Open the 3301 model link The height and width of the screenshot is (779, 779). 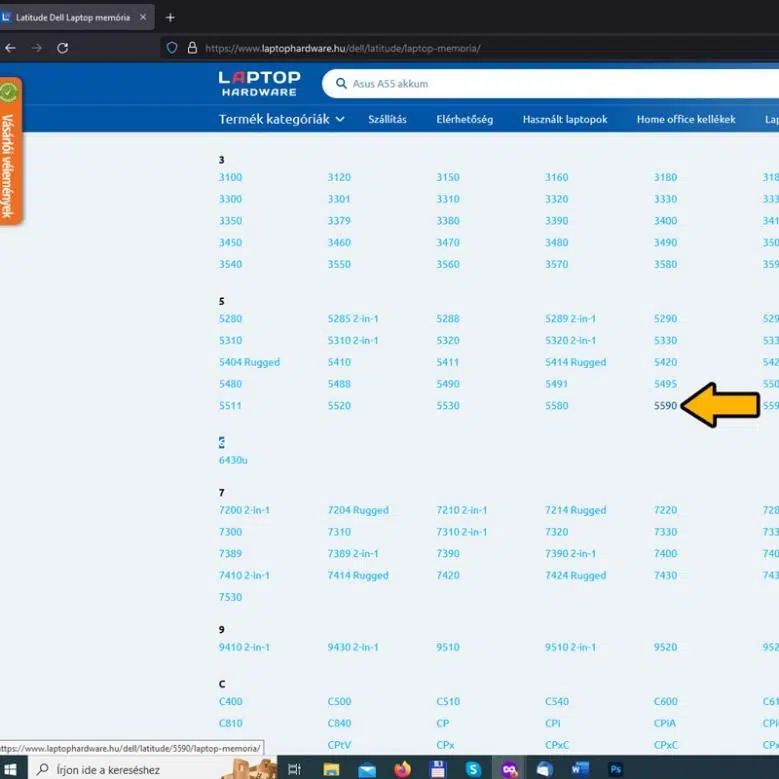[339, 199]
